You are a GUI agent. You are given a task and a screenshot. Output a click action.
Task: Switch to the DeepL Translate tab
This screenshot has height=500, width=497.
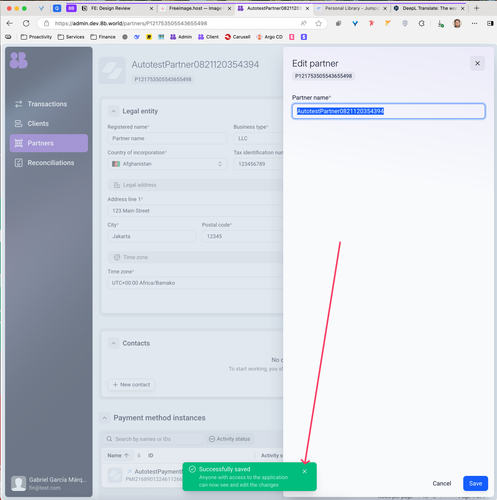pyautogui.click(x=429, y=8)
